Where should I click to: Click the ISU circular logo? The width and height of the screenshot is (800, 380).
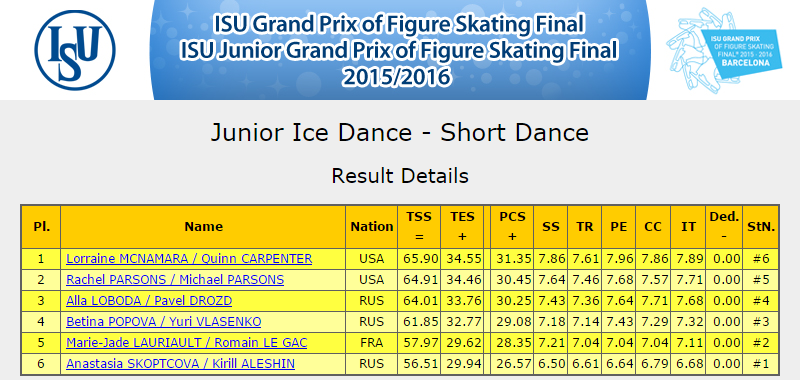click(75, 50)
